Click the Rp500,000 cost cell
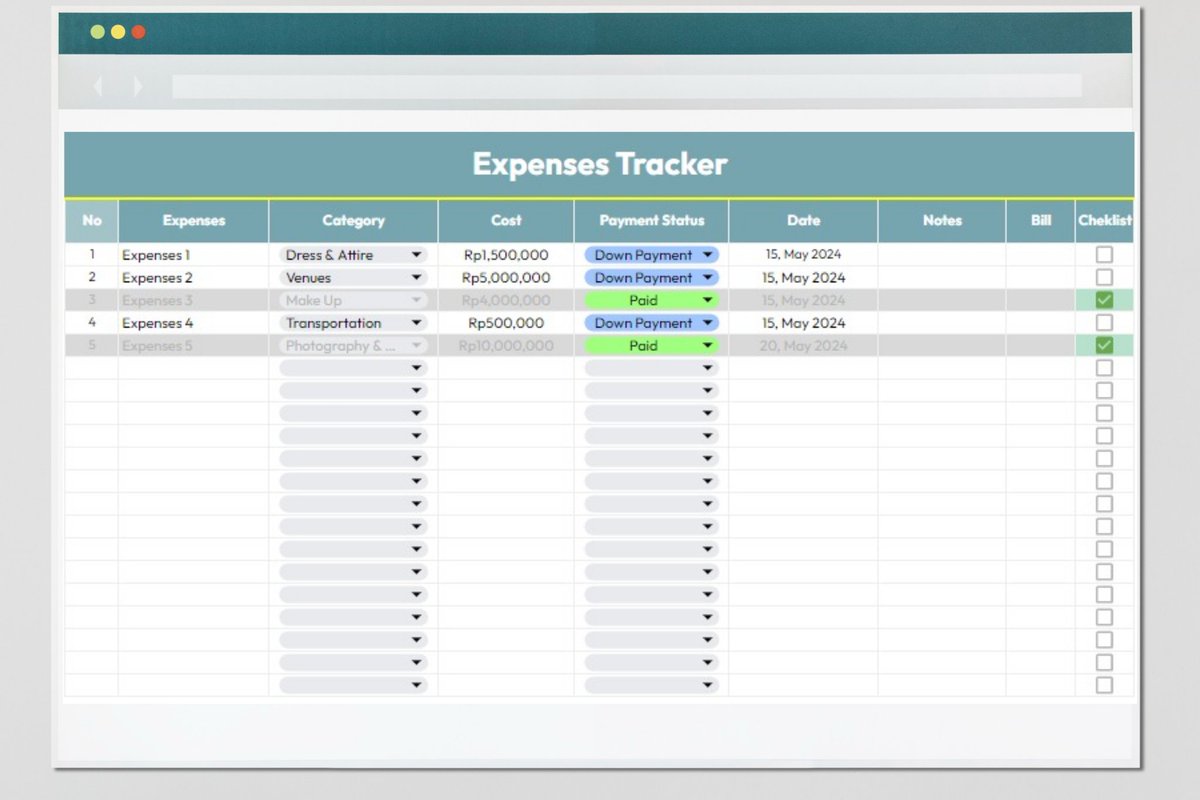The width and height of the screenshot is (1200, 800). (x=506, y=323)
